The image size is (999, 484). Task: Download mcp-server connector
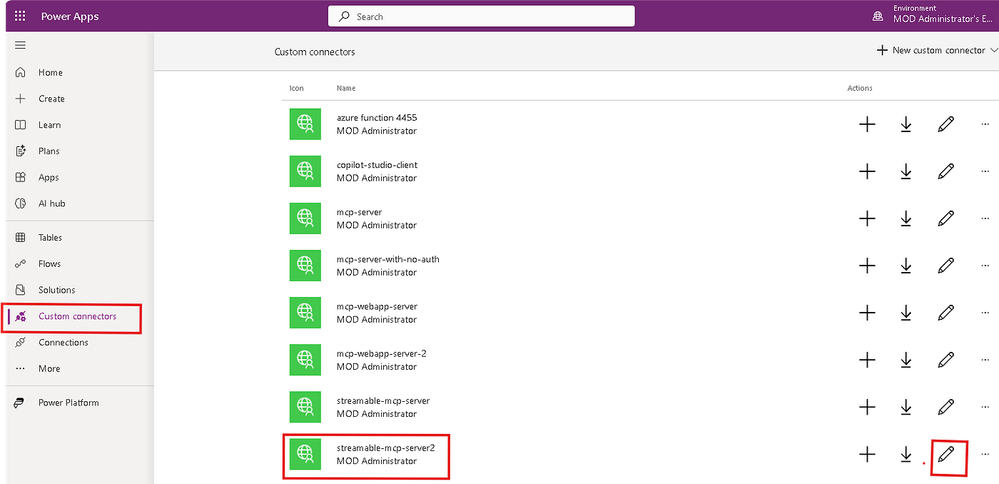pyautogui.click(x=905, y=218)
